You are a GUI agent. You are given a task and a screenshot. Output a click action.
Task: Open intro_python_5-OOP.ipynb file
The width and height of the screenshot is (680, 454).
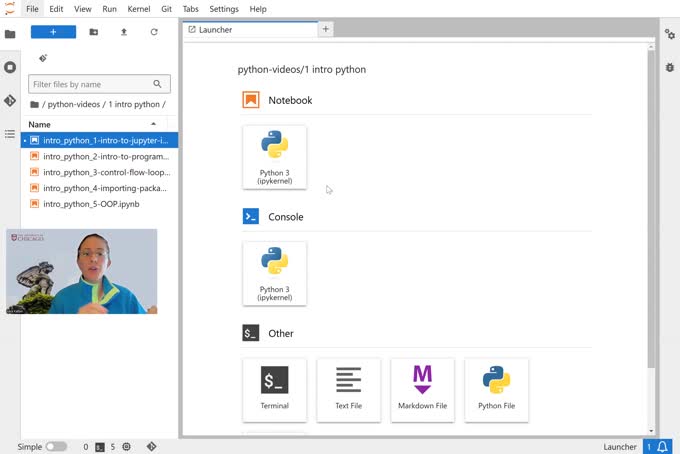click(91, 204)
